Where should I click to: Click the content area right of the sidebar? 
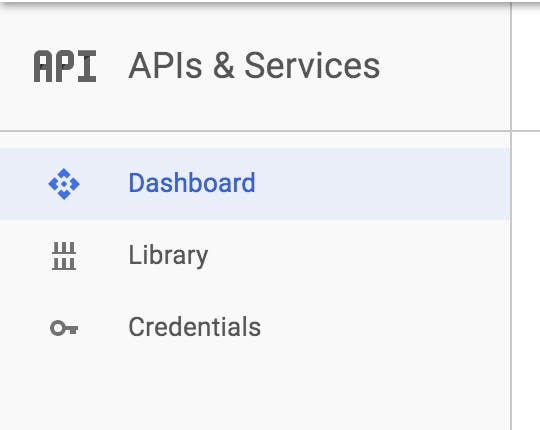526,241
